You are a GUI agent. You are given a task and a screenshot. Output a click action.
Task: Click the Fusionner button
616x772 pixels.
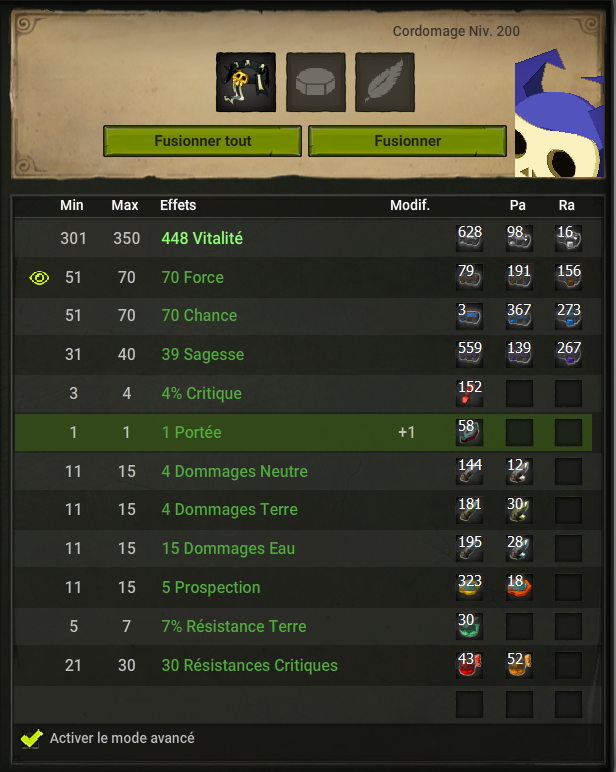point(407,141)
